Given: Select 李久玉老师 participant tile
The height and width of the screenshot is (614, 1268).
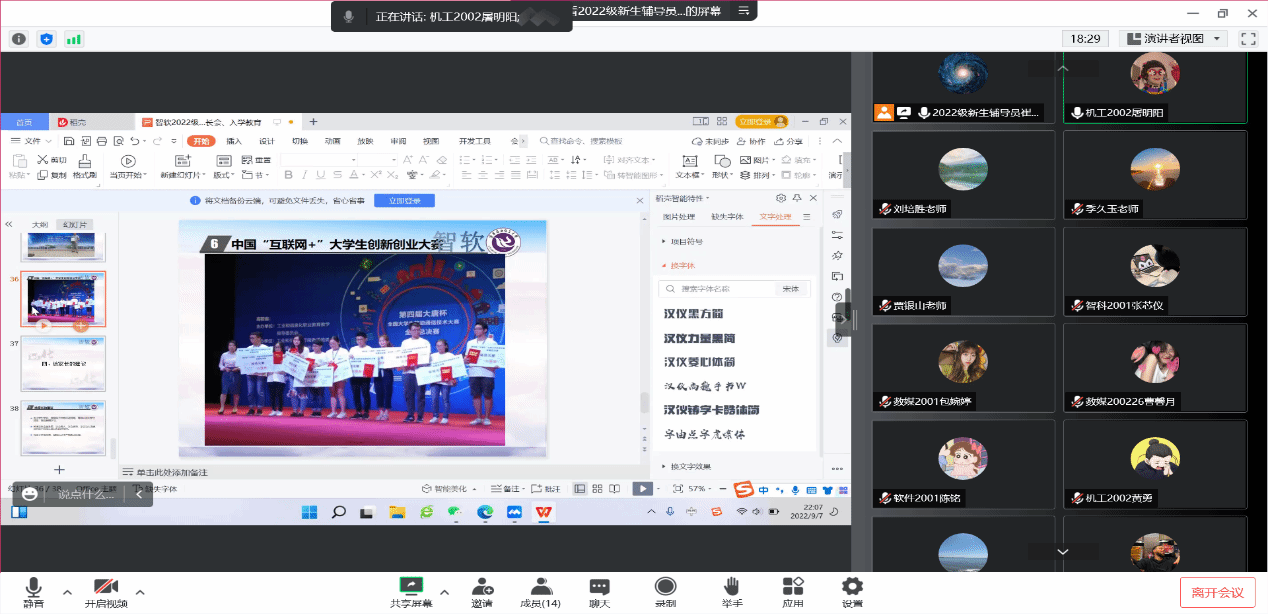Looking at the screenshot, I should [x=1155, y=175].
